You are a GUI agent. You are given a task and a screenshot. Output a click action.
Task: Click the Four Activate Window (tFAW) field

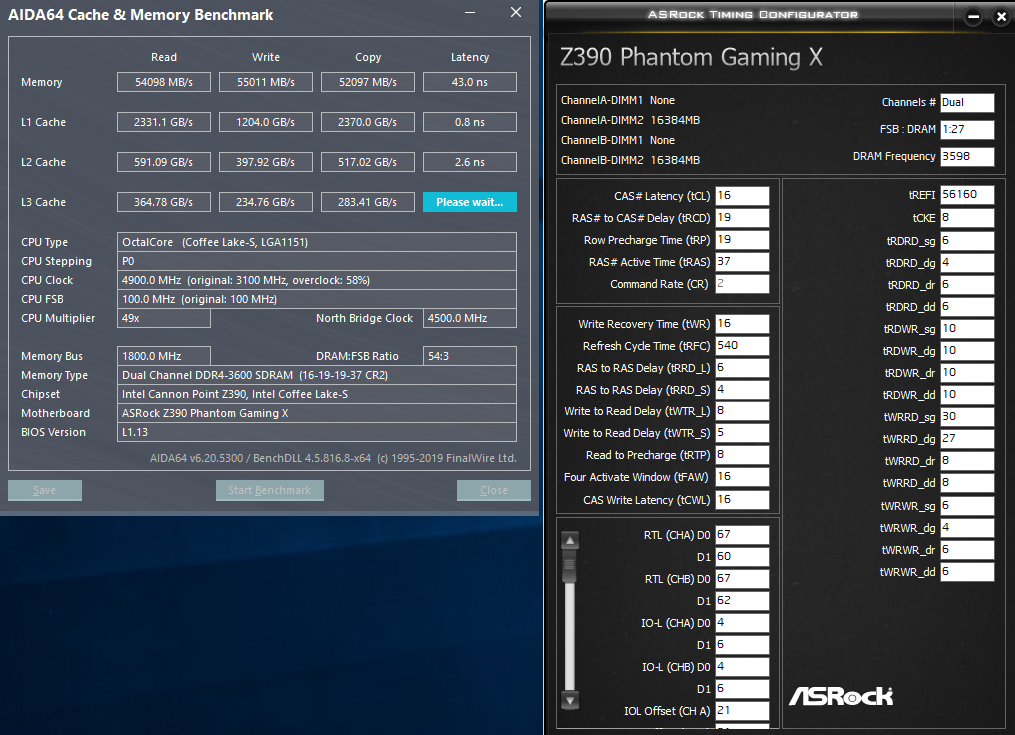coord(742,477)
